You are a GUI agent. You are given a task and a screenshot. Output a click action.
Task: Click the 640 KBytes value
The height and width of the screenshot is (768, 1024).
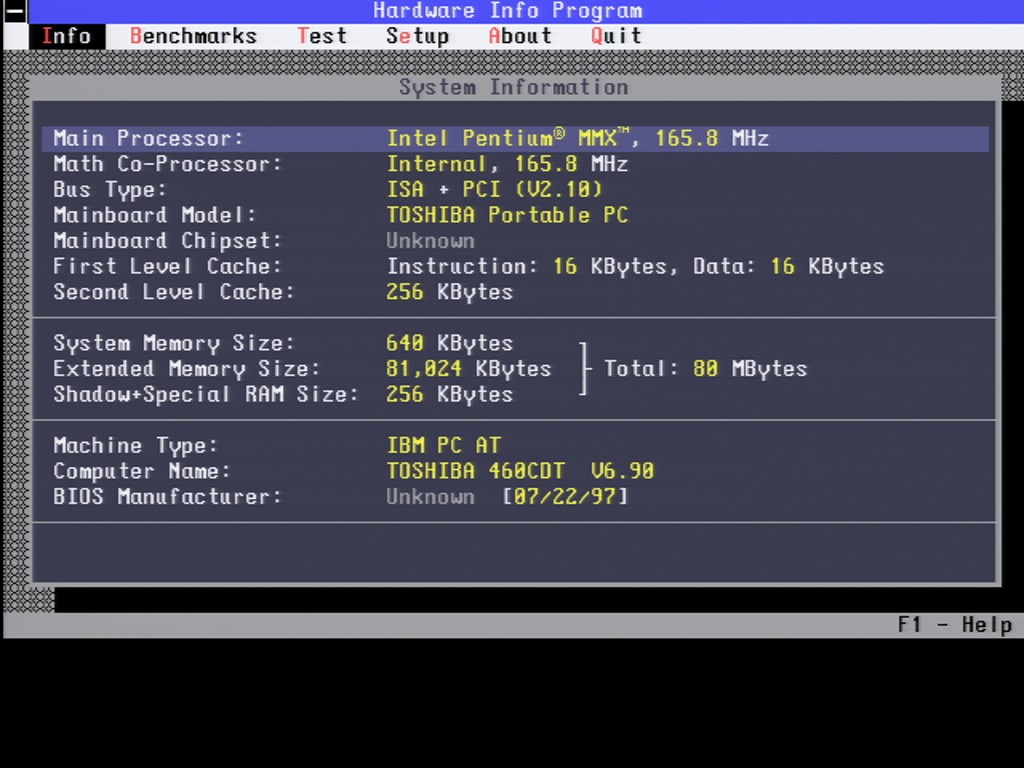(x=449, y=344)
